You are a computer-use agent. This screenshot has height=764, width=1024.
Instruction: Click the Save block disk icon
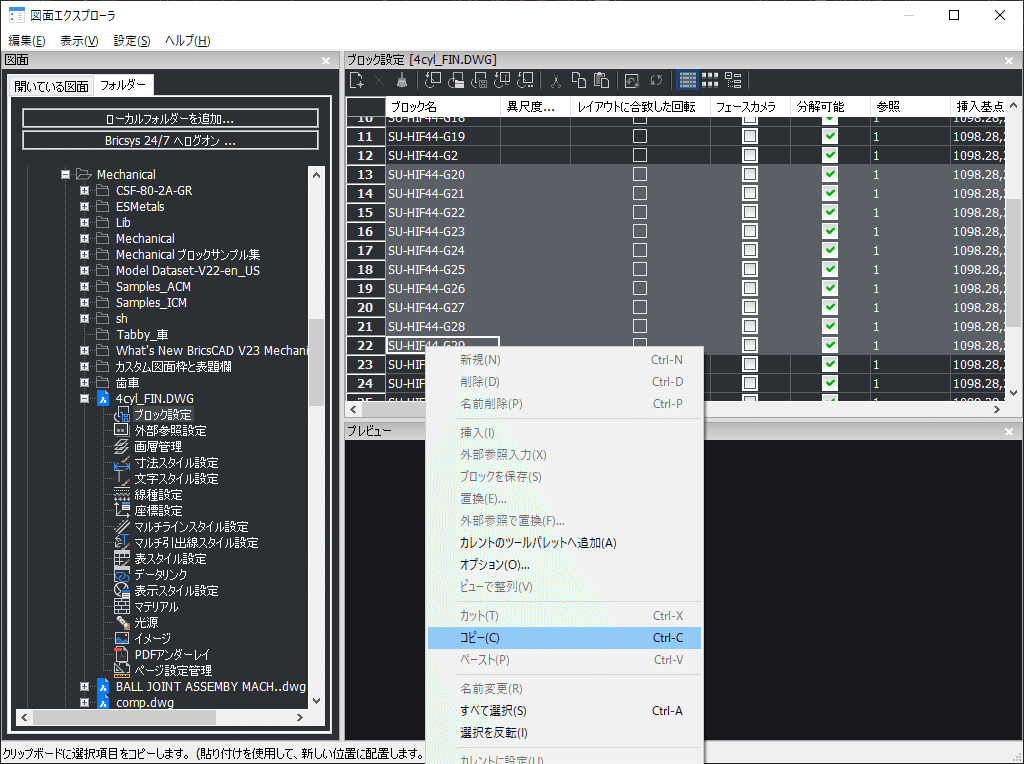click(x=479, y=80)
